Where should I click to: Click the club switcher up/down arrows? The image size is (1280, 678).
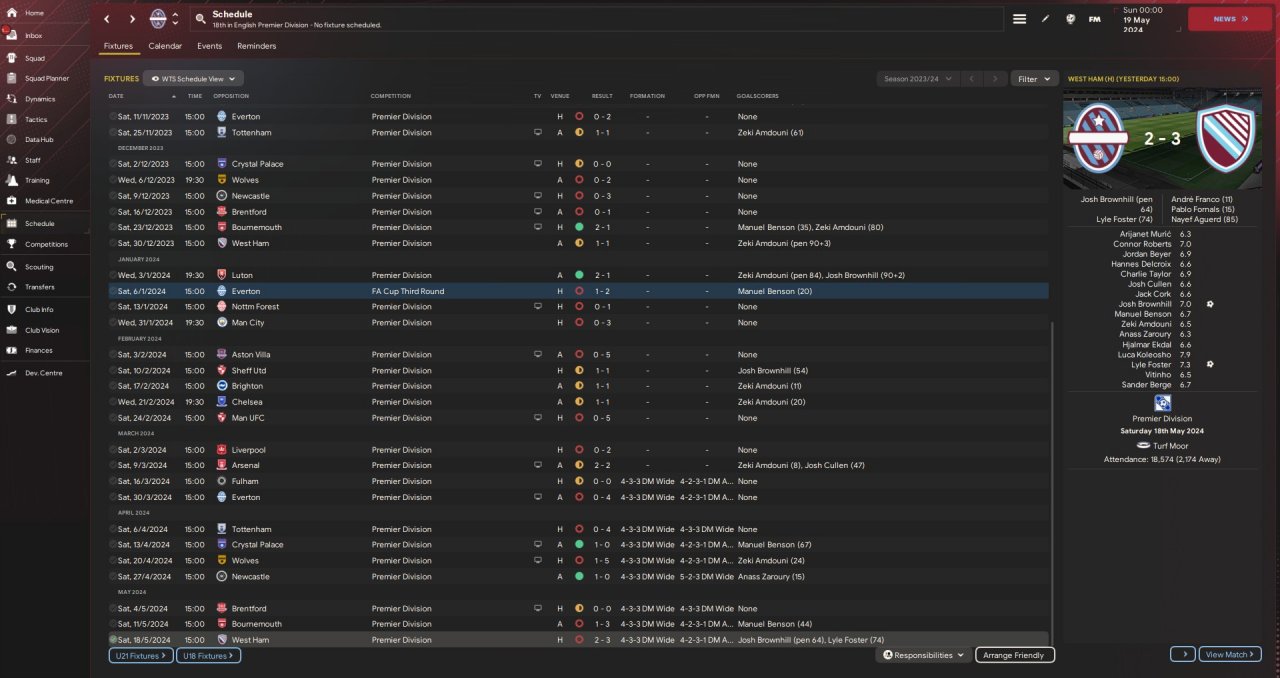[x=177, y=19]
